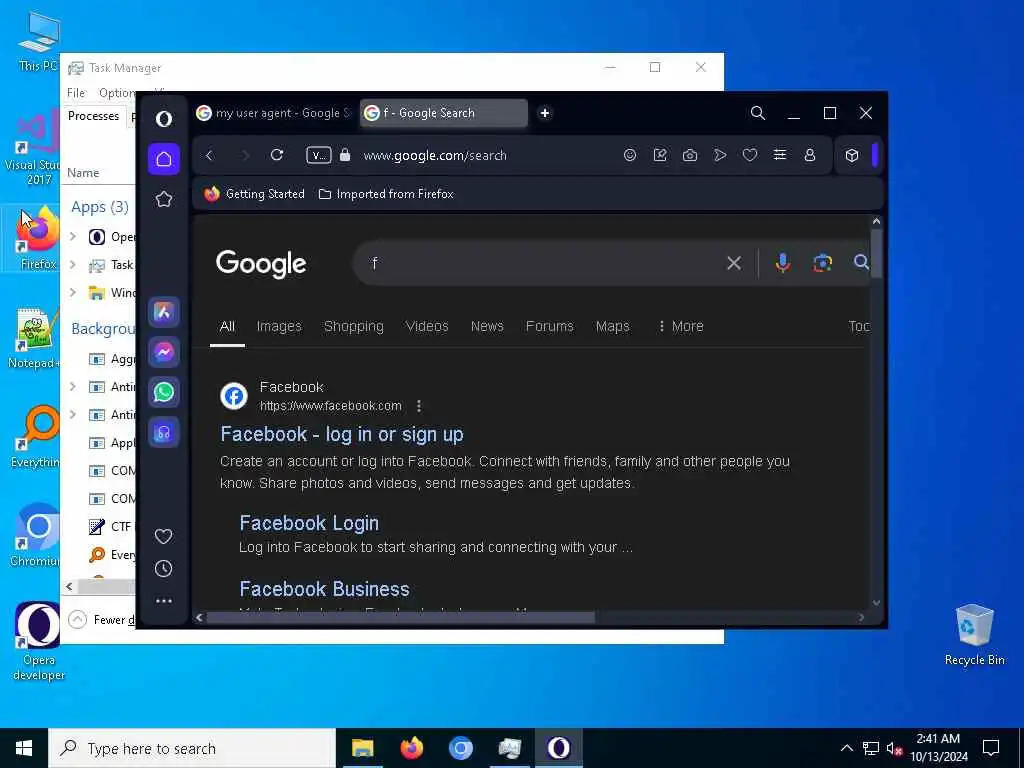Viewport: 1024px width, 768px height.
Task: Open Opera bookmarks star sidebar icon
Action: click(164, 199)
